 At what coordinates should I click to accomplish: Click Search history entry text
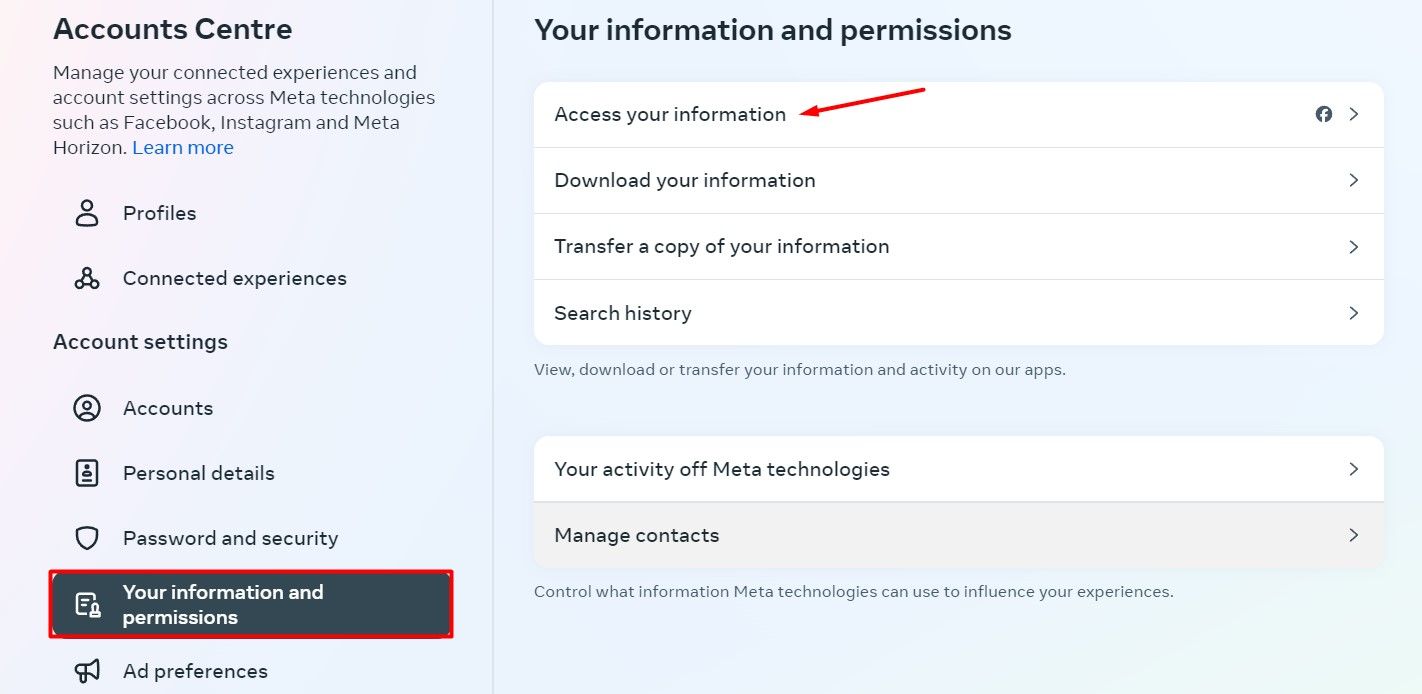pyautogui.click(x=623, y=313)
